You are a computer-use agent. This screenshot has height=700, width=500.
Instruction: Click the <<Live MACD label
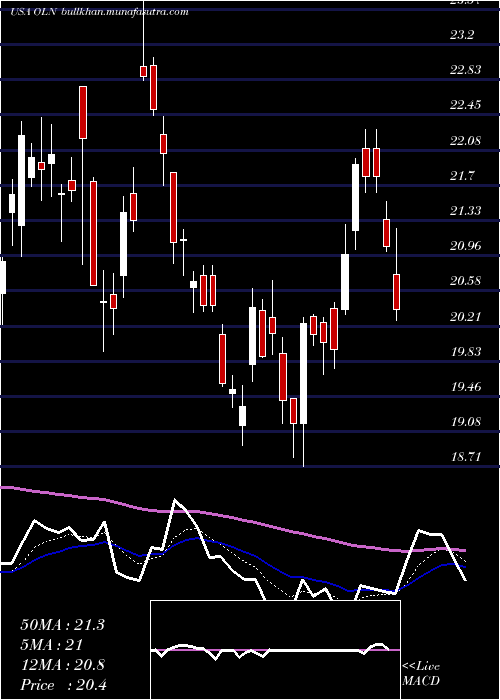(x=421, y=674)
